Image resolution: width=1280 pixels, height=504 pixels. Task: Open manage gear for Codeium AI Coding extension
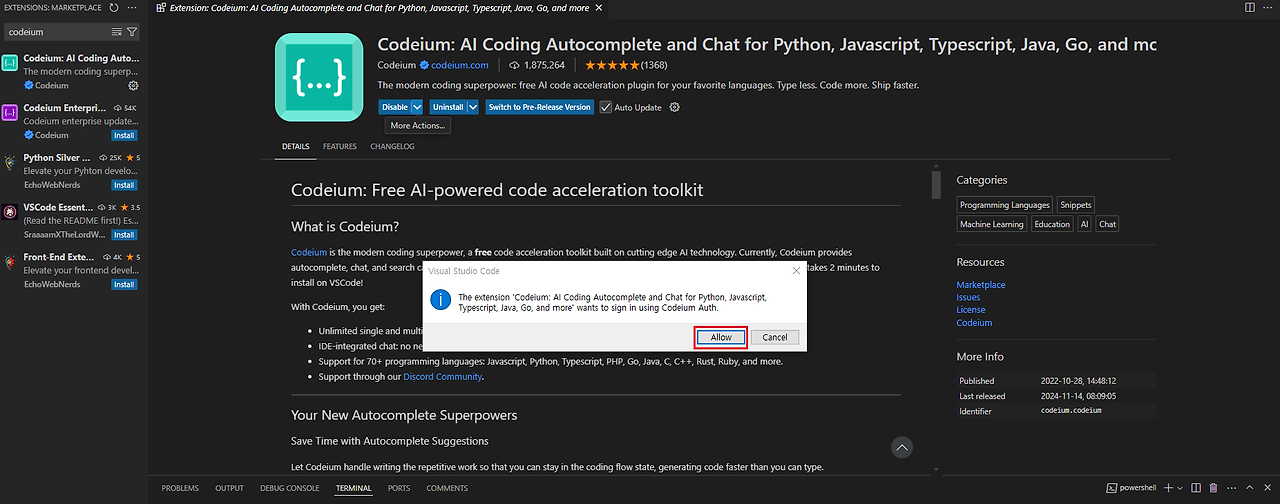tap(133, 86)
